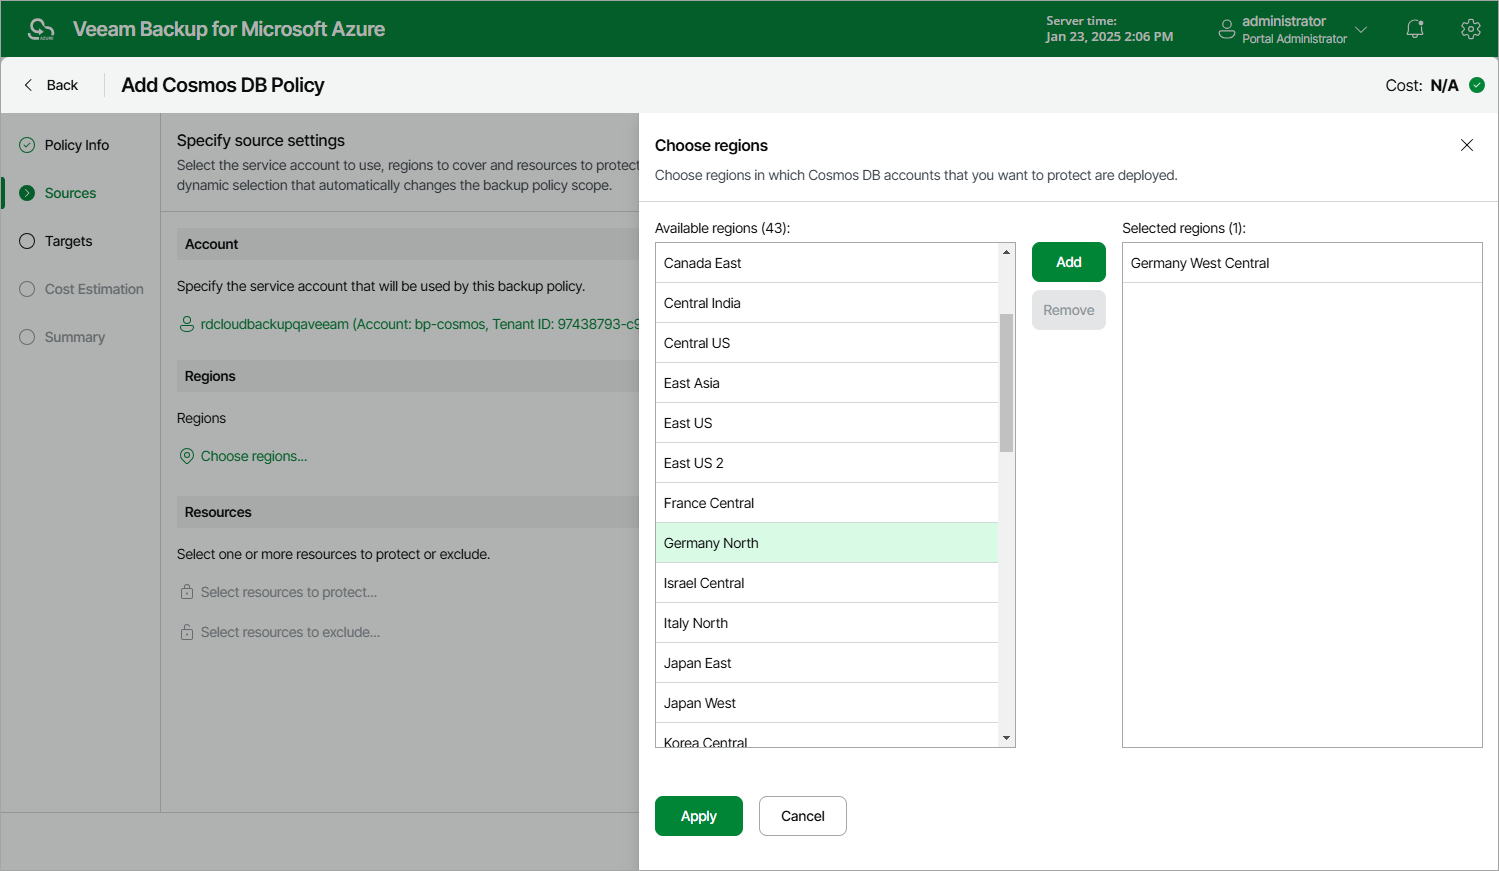Click the service account user icon
Image resolution: width=1499 pixels, height=871 pixels.
pos(186,324)
